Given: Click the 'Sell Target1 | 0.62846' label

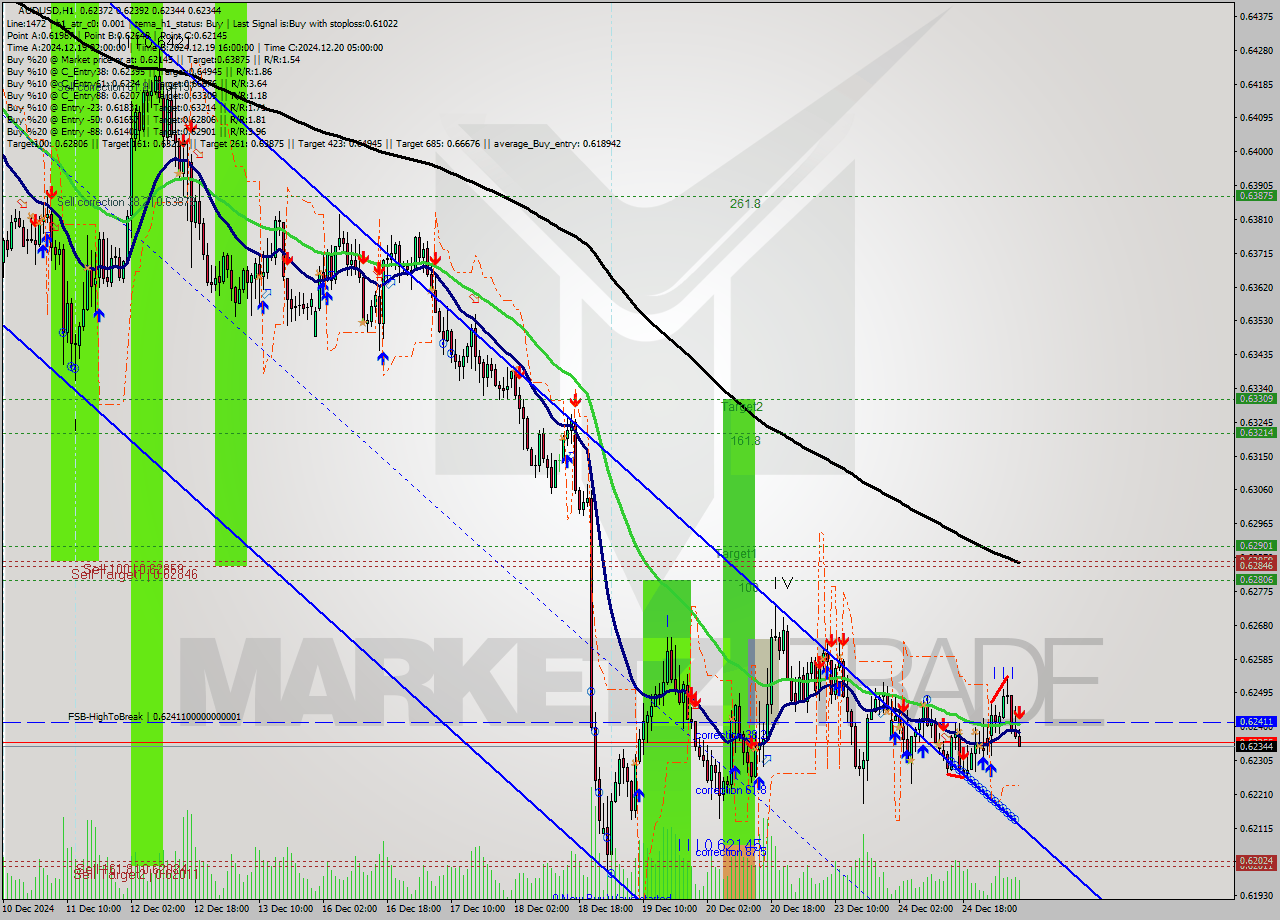Looking at the screenshot, I should coord(134,575).
